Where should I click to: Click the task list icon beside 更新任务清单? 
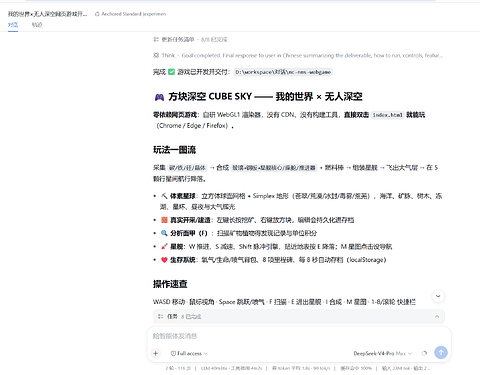156,40
